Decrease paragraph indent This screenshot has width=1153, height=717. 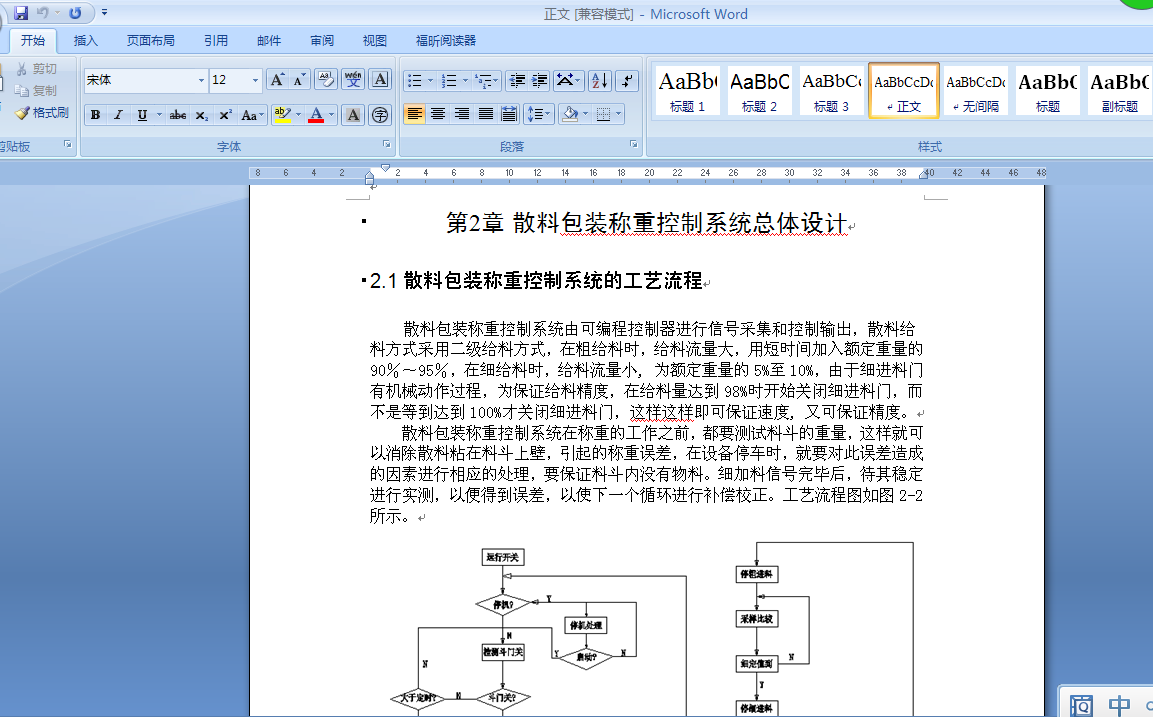[517, 80]
